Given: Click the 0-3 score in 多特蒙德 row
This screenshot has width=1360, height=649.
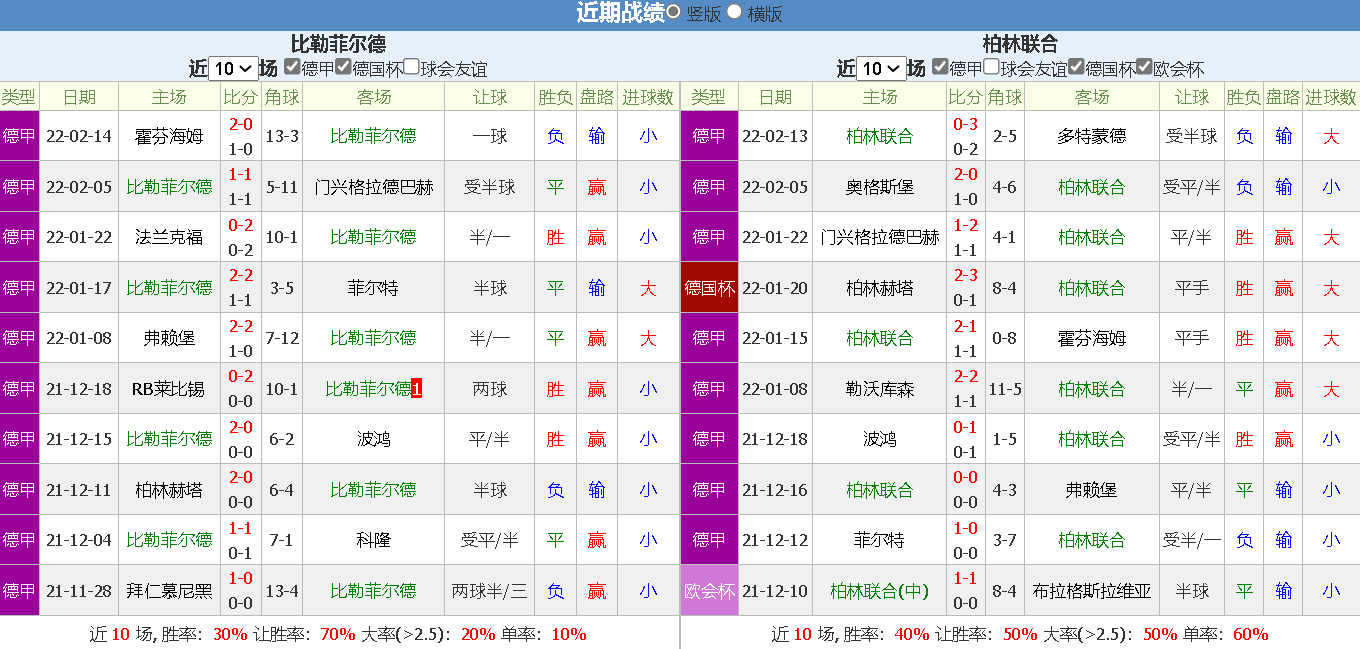Looking at the screenshot, I should click(965, 124).
